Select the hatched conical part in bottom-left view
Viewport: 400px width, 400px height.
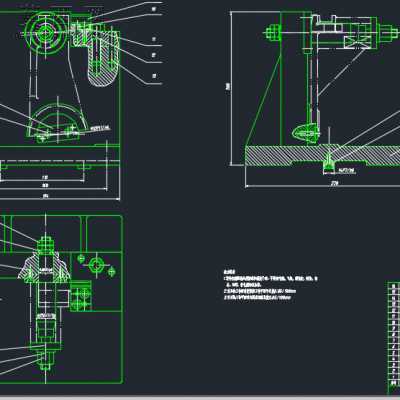coord(45,268)
